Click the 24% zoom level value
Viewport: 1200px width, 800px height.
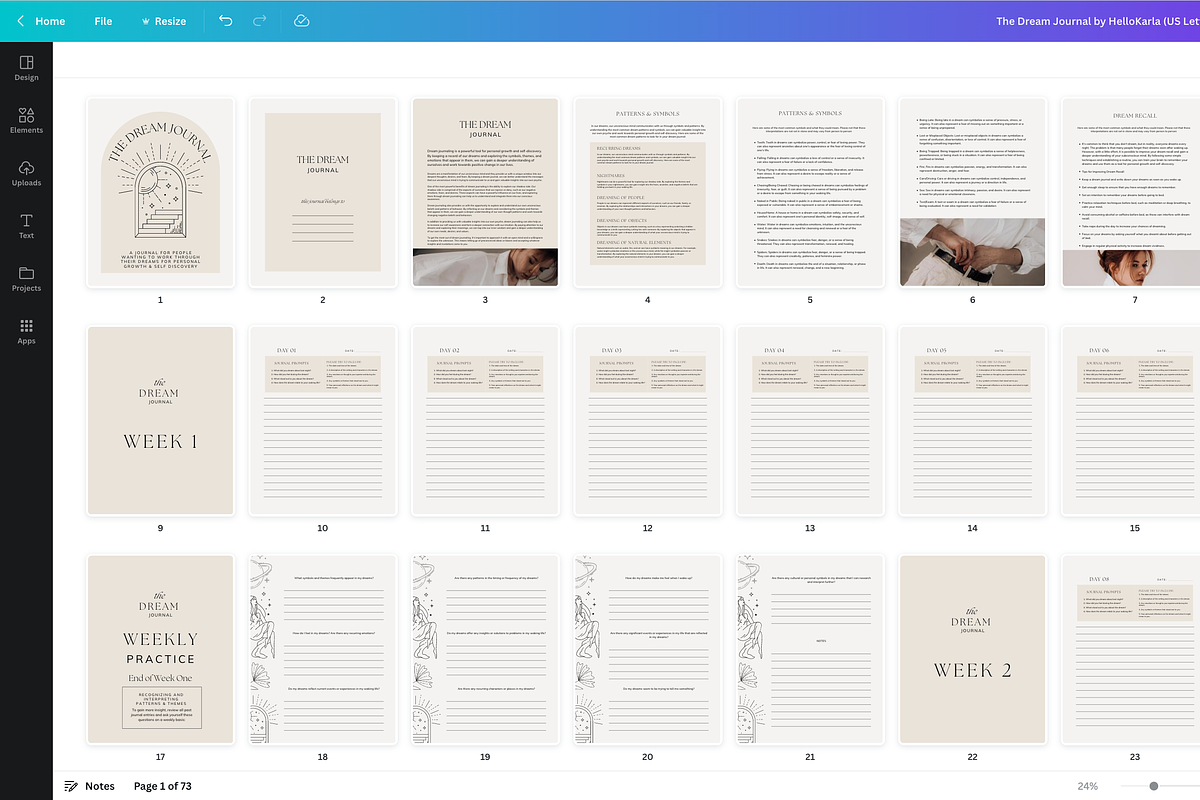point(1087,786)
